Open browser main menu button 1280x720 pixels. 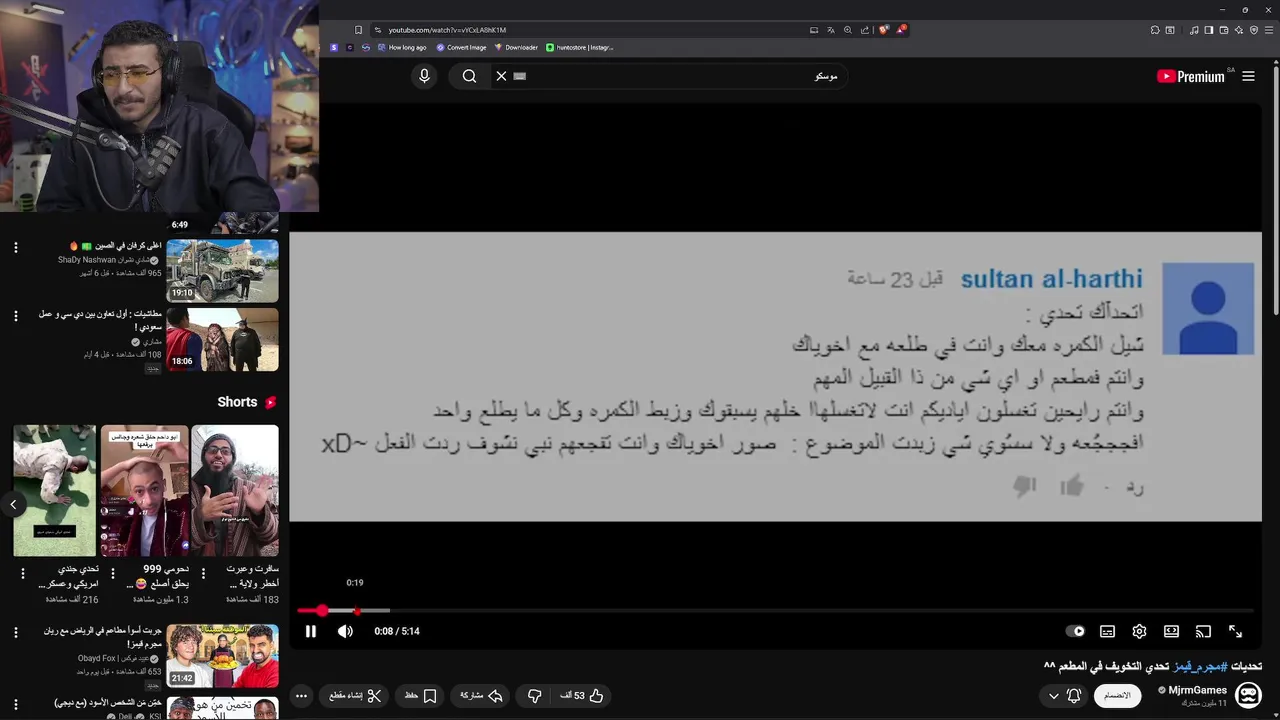pos(1268,30)
